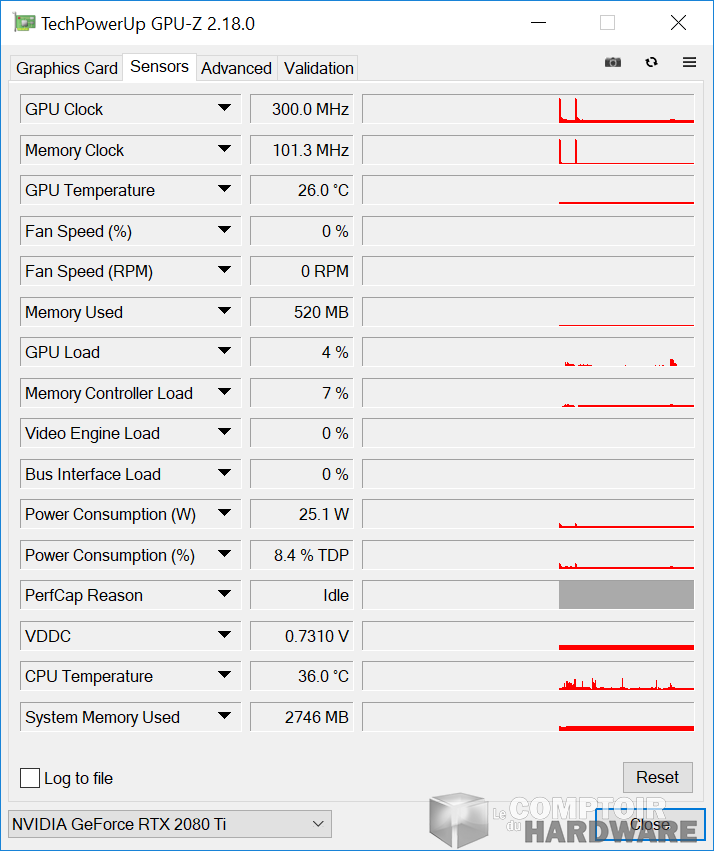The image size is (714, 851).
Task: Open the Memory Used sensor dropdown
Action: tap(225, 312)
